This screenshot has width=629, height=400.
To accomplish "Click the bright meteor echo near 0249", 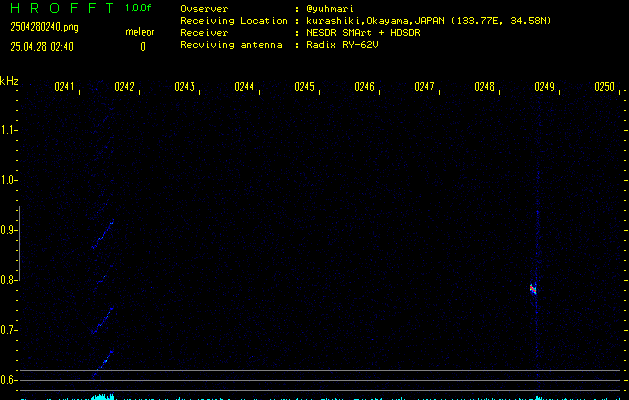I will [533, 289].
